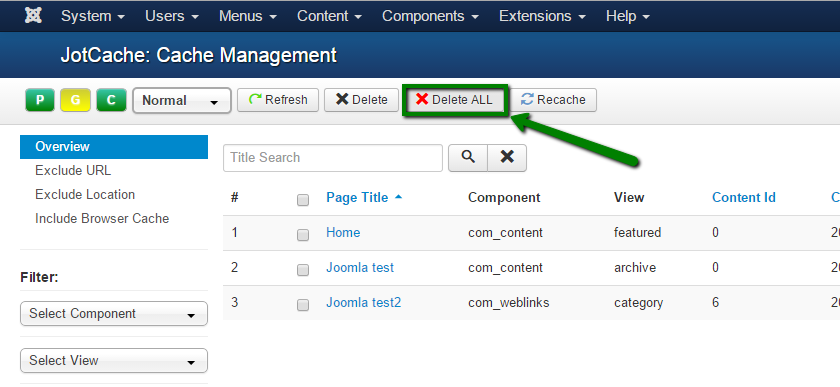The image size is (840, 387).
Task: Open the Select Component filter dropdown
Action: coord(114,314)
